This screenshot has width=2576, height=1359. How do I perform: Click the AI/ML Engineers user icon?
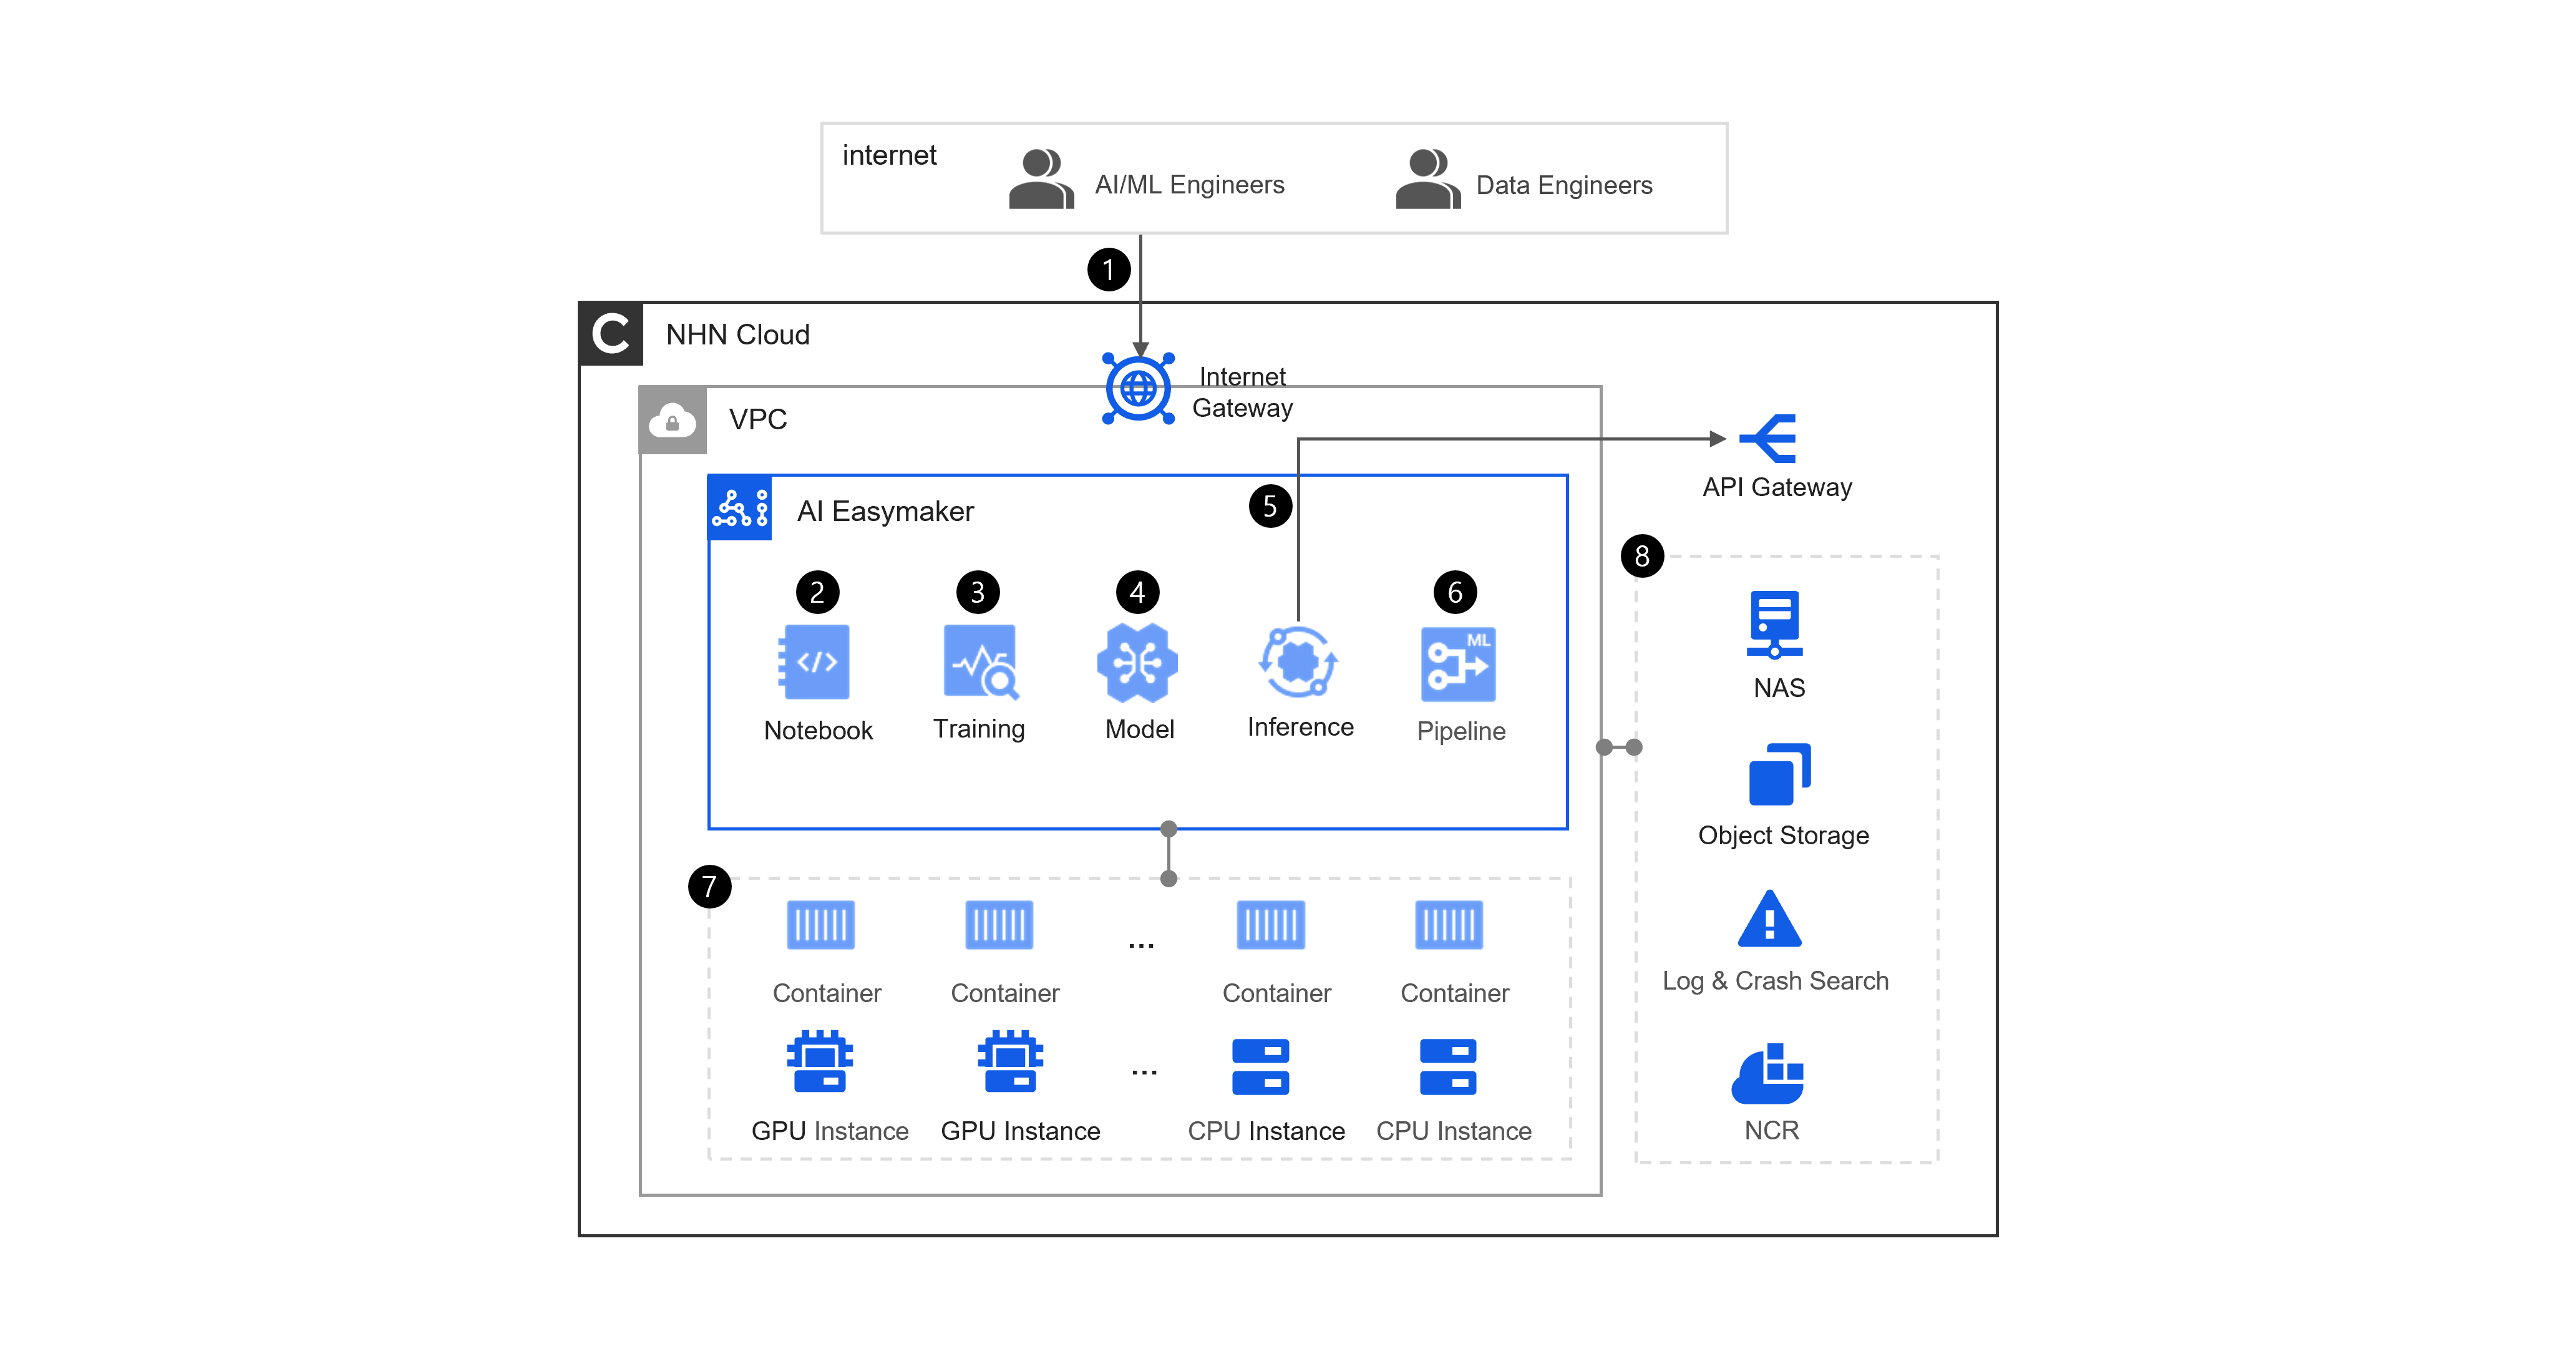point(1041,179)
